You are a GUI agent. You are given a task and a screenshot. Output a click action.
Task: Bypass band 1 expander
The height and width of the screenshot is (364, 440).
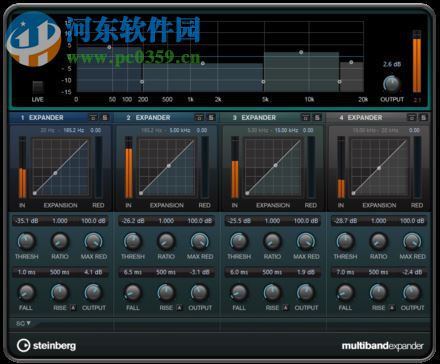tap(93, 117)
